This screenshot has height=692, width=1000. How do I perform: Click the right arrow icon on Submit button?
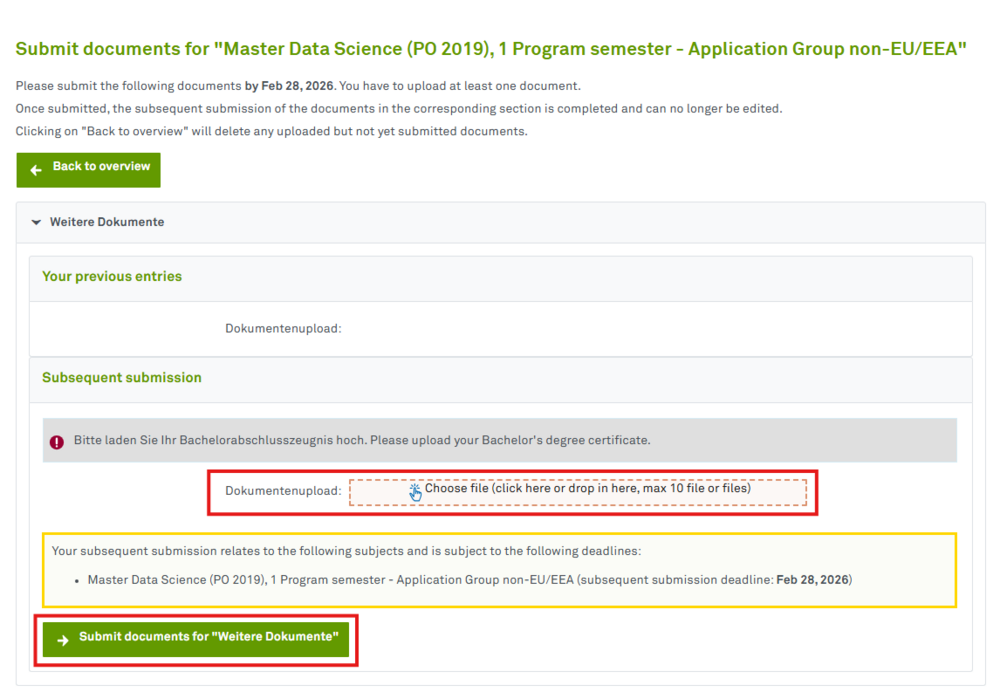coord(63,640)
